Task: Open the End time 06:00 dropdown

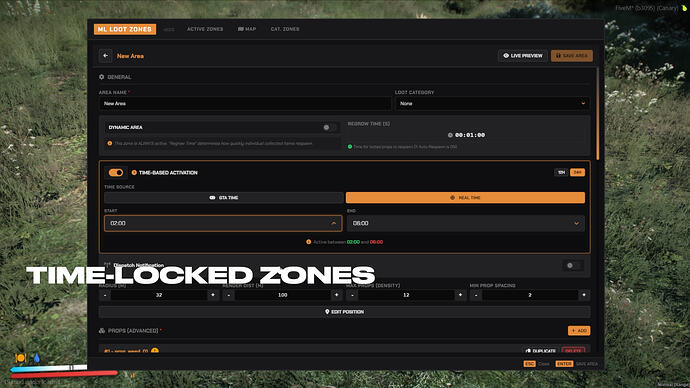Action: (466, 223)
